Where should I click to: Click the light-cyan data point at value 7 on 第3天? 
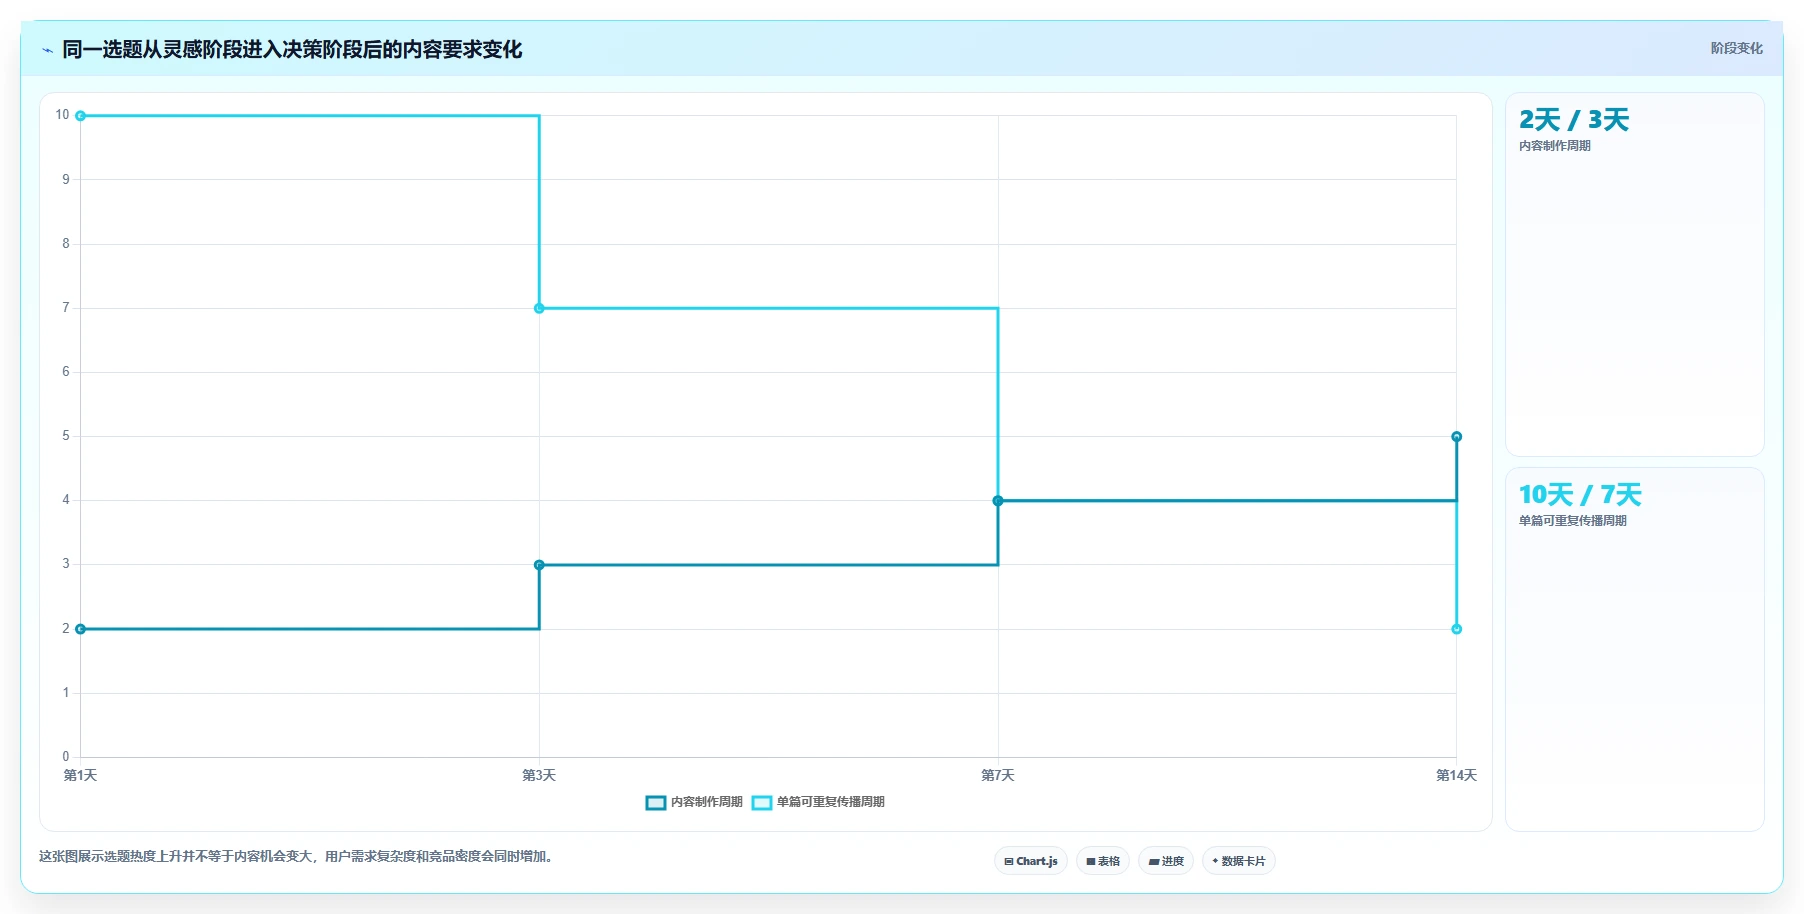(539, 308)
